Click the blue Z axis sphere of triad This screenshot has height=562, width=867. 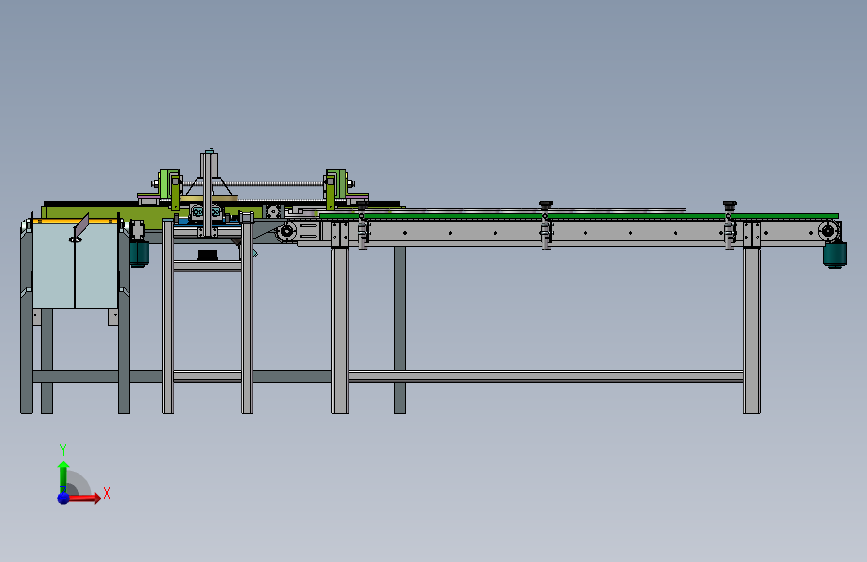coord(63,498)
